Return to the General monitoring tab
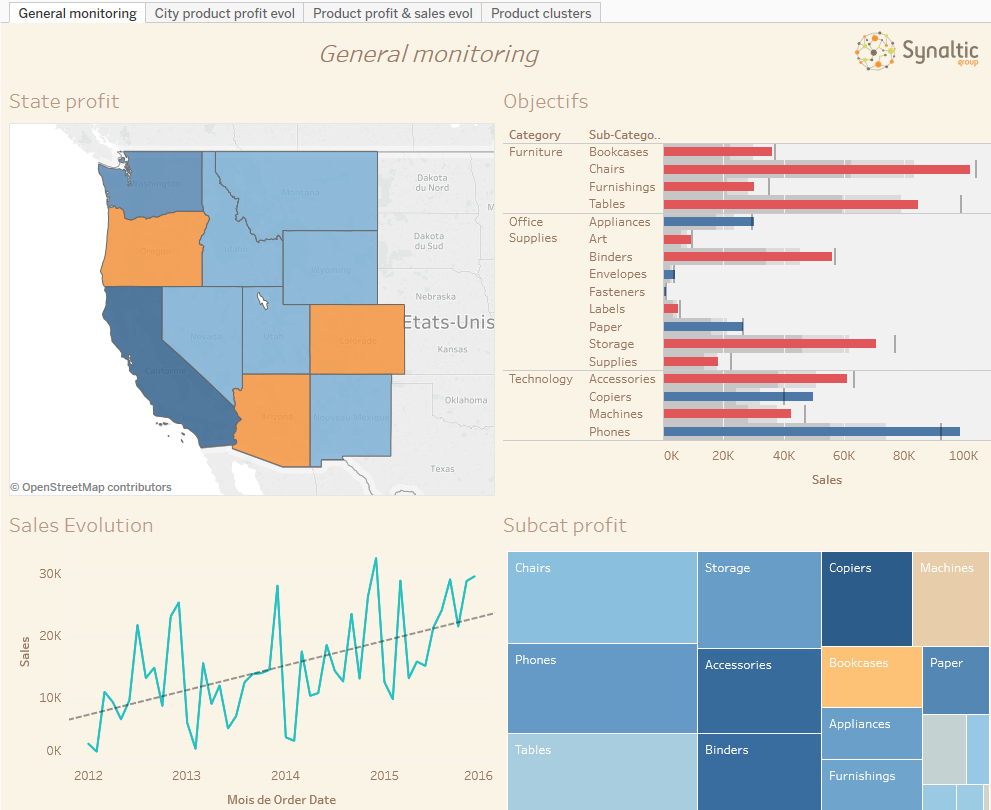Viewport: 991px width, 810px height. (76, 13)
